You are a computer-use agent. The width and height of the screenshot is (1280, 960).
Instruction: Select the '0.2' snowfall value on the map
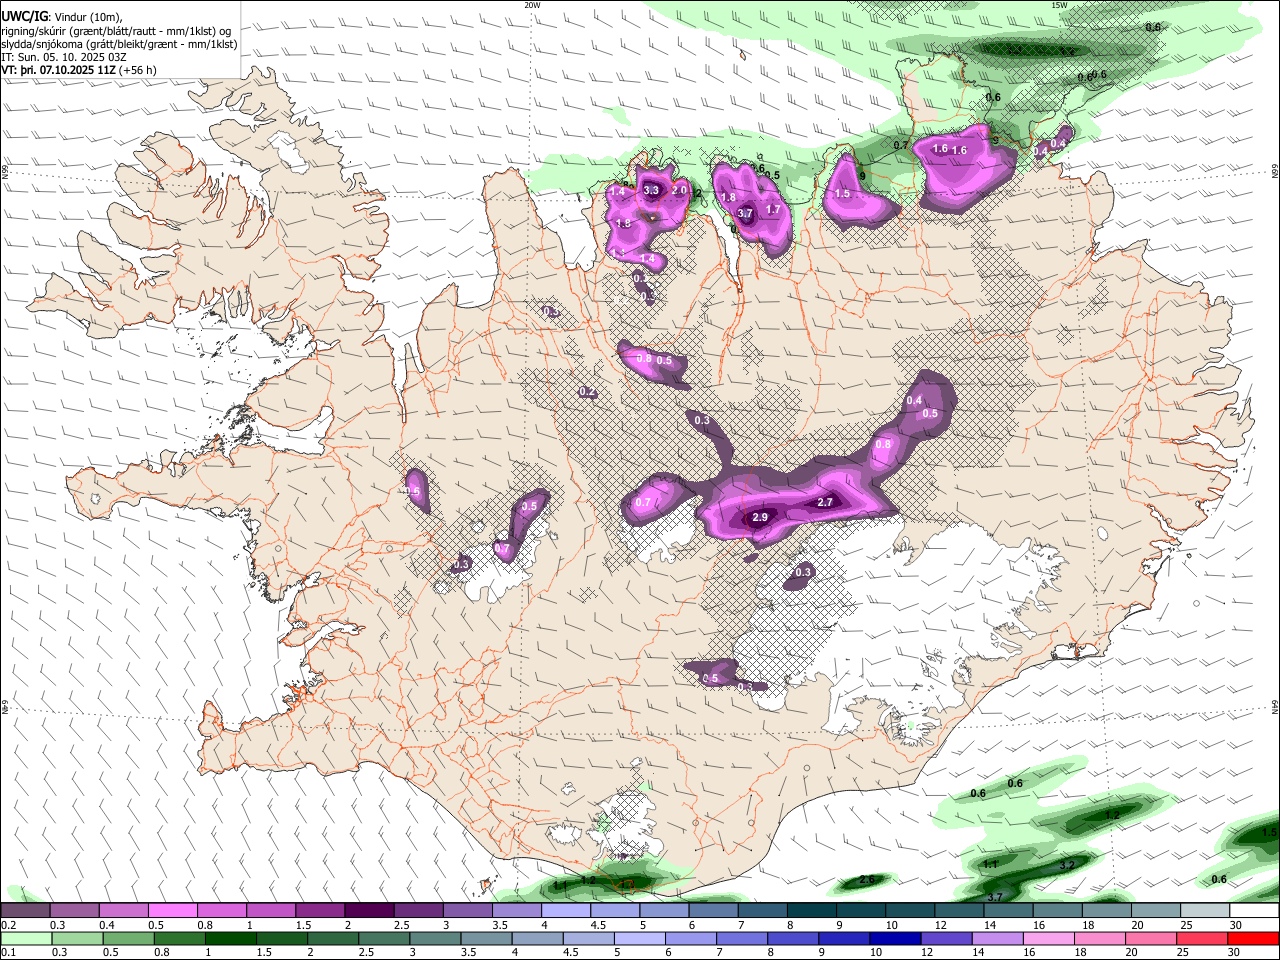[587, 392]
